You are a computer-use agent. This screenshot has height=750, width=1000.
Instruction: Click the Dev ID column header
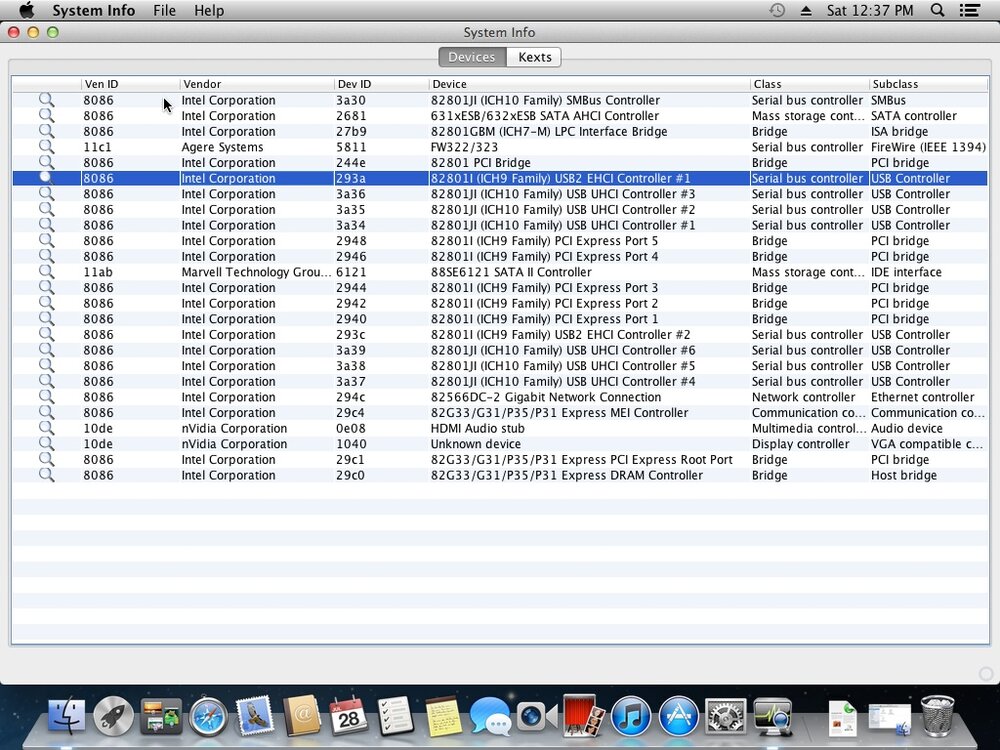coord(380,84)
